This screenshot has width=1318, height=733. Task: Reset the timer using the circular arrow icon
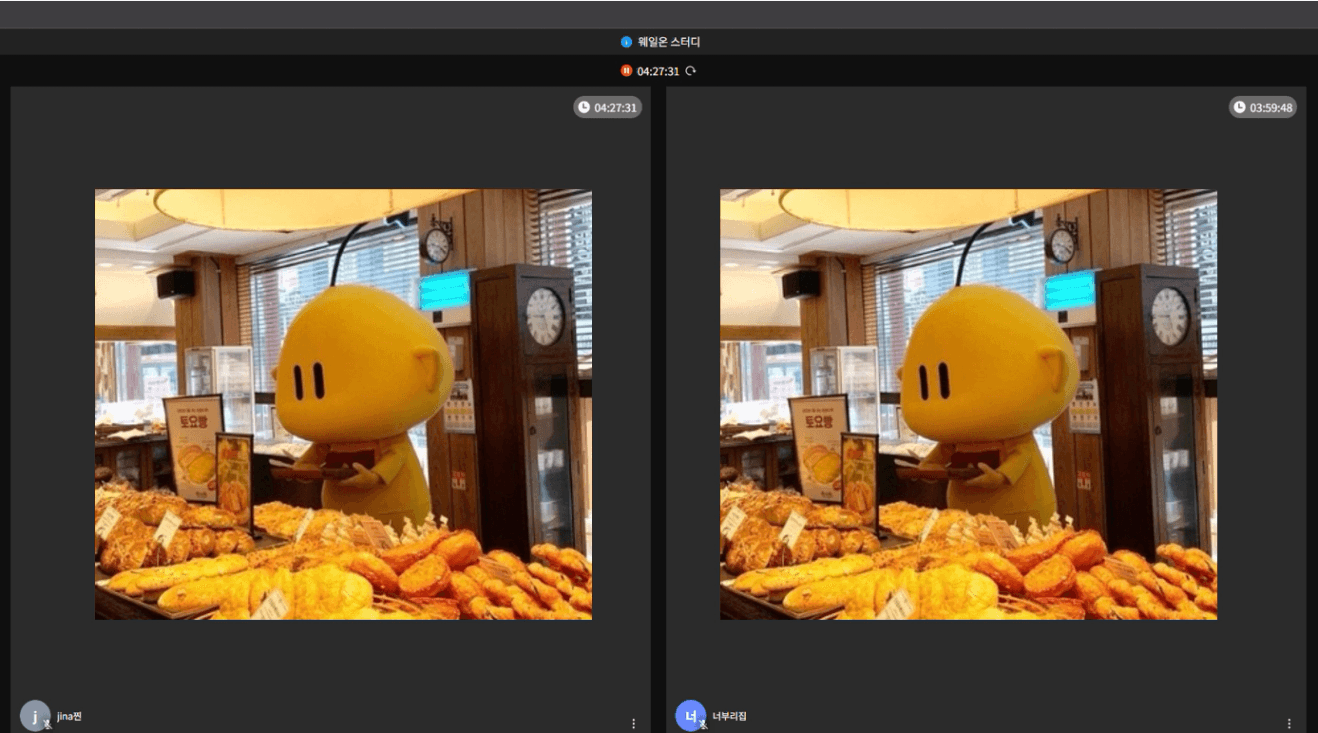[690, 71]
